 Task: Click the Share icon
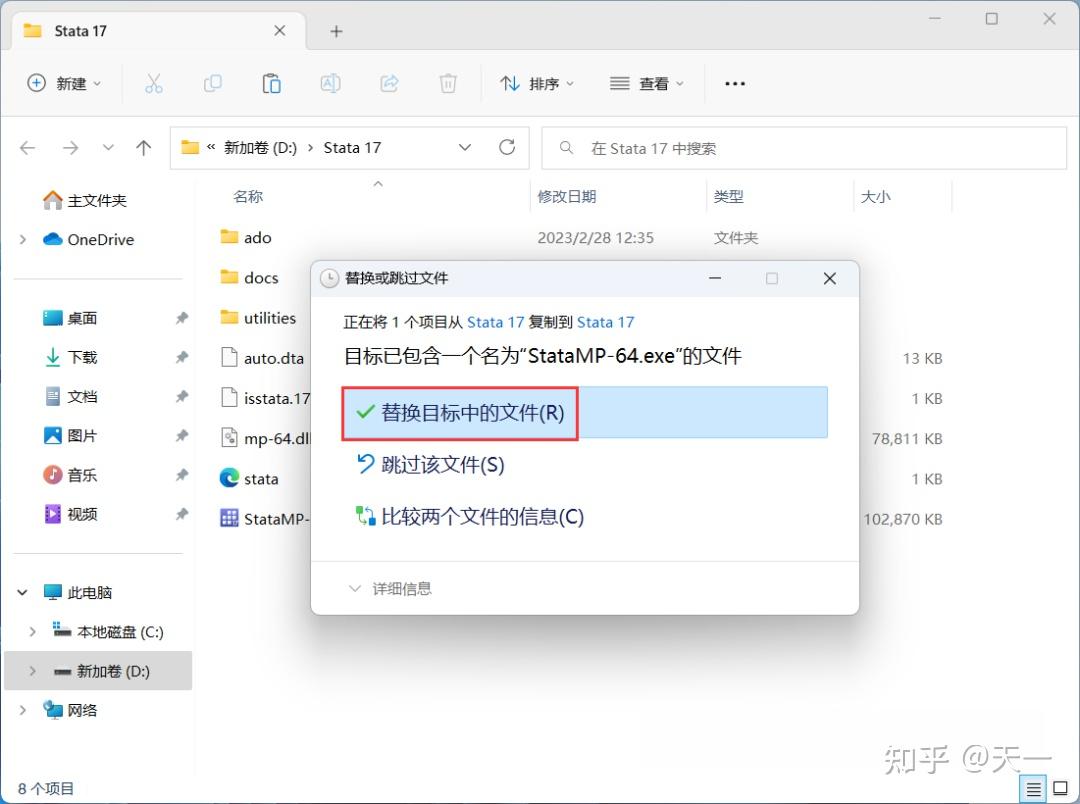tap(389, 83)
